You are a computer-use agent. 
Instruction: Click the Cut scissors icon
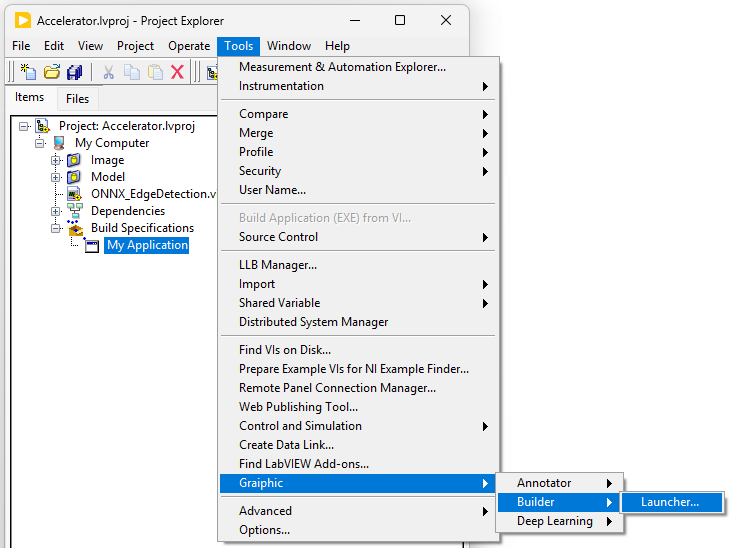[109, 72]
